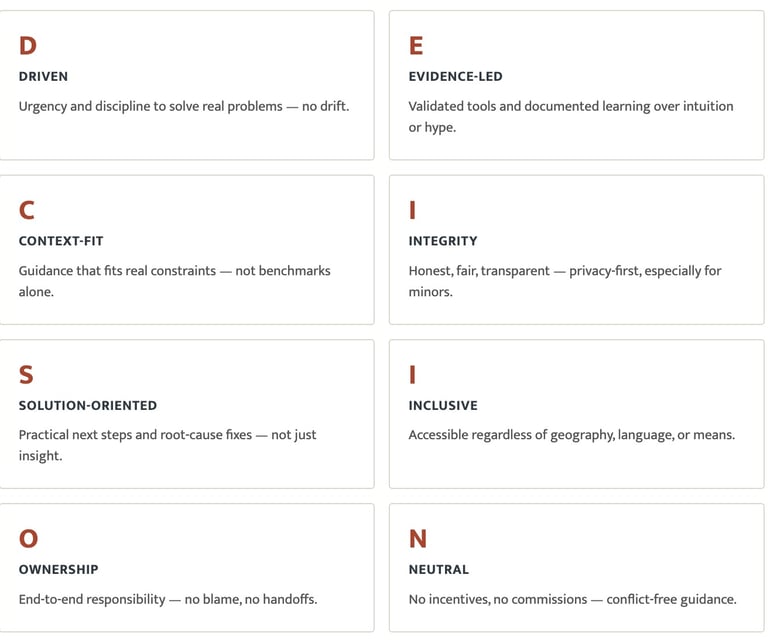Select the DRIVEN heading
This screenshot has height=643, width=768.
pos(43,76)
